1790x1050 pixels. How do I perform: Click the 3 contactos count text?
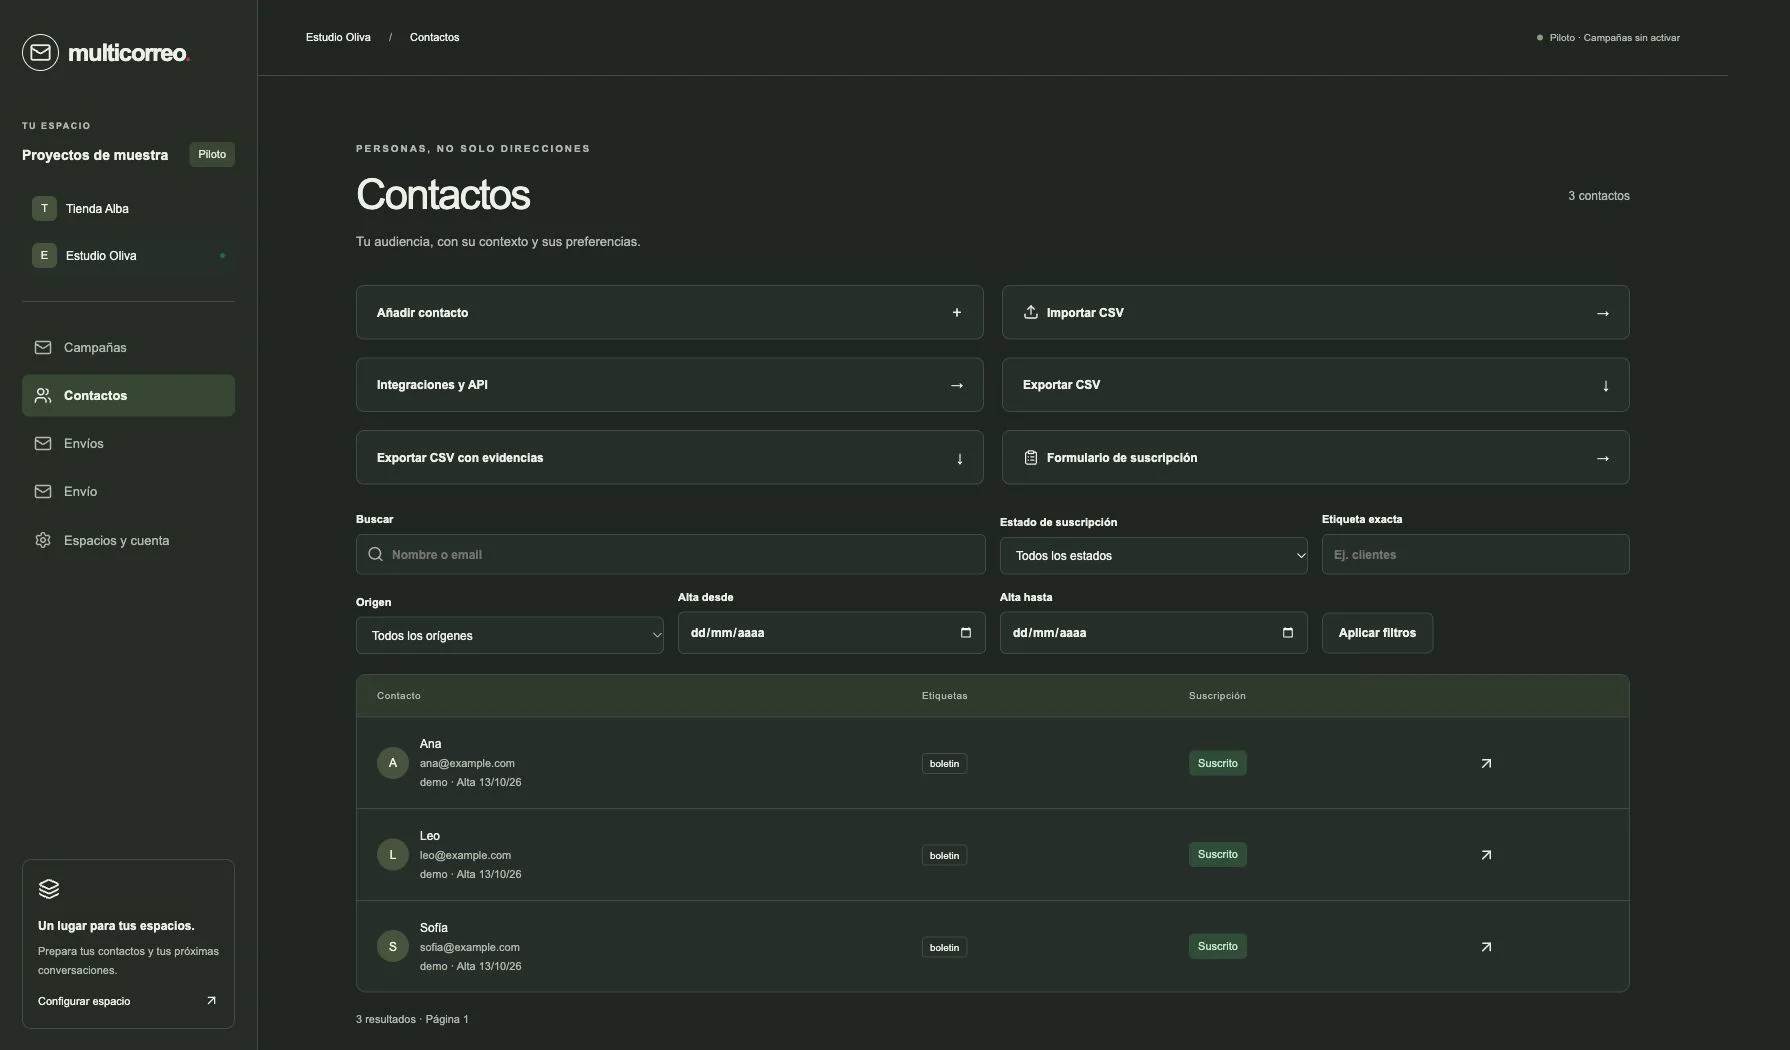pyautogui.click(x=1599, y=196)
